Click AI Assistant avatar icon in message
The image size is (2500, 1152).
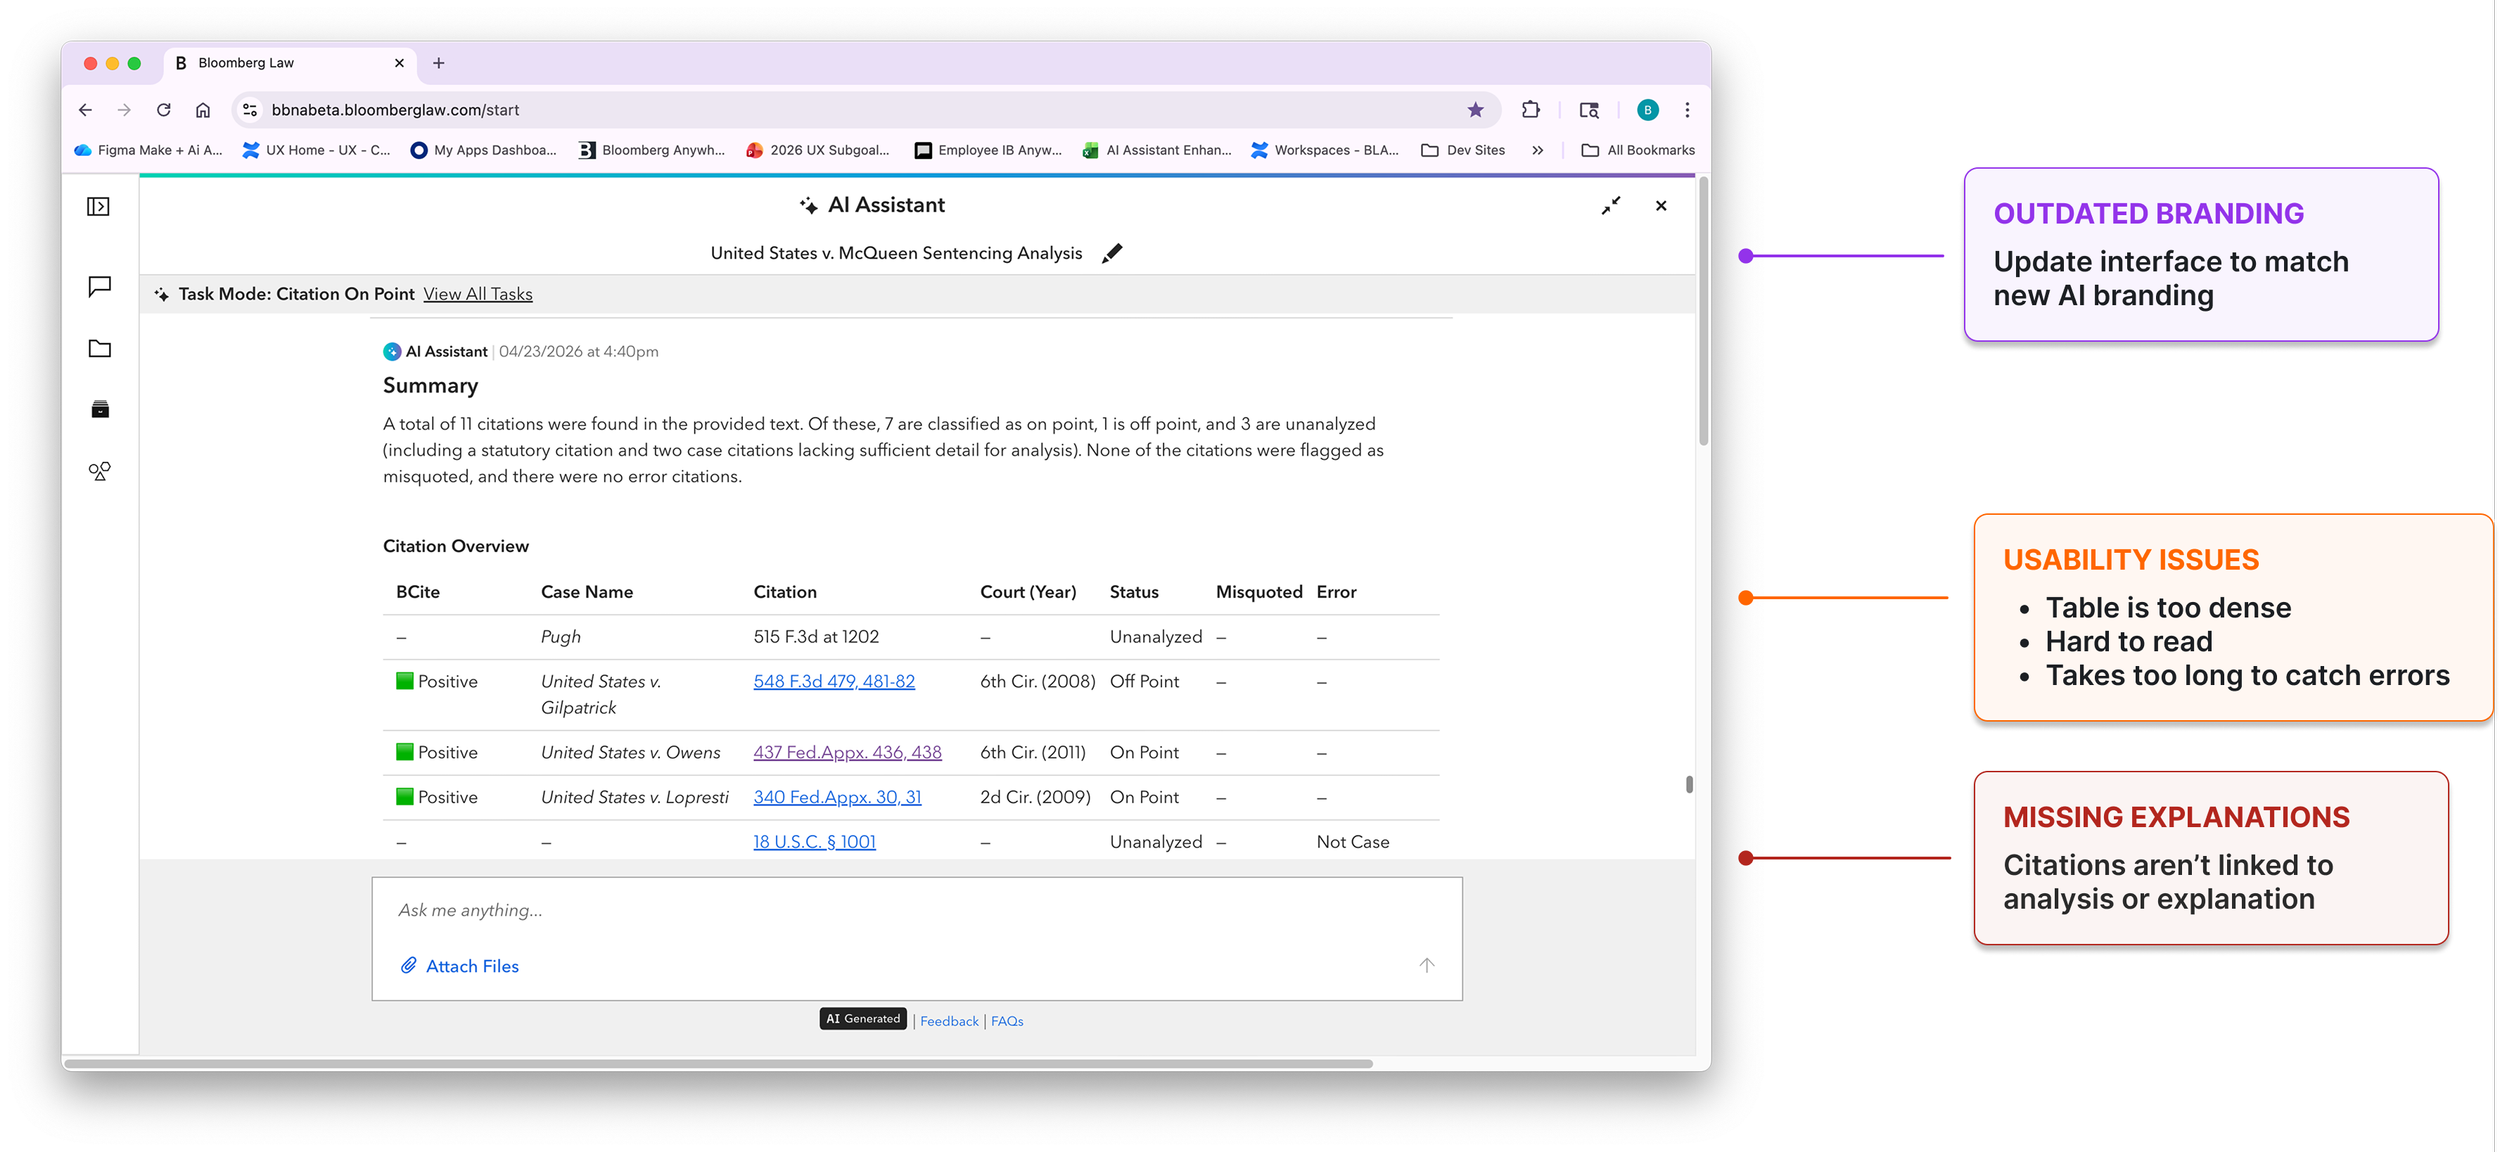tap(392, 352)
